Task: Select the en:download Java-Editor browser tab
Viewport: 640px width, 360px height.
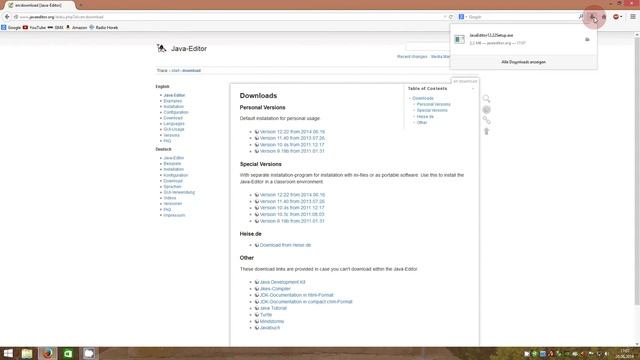Action: click(38, 5)
